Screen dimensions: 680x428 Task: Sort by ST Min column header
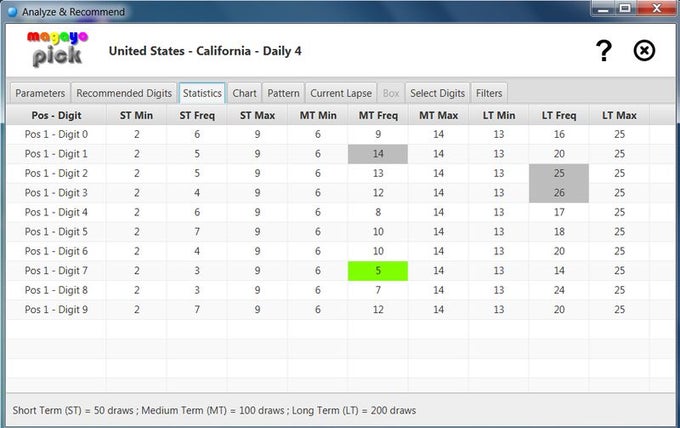coord(136,115)
